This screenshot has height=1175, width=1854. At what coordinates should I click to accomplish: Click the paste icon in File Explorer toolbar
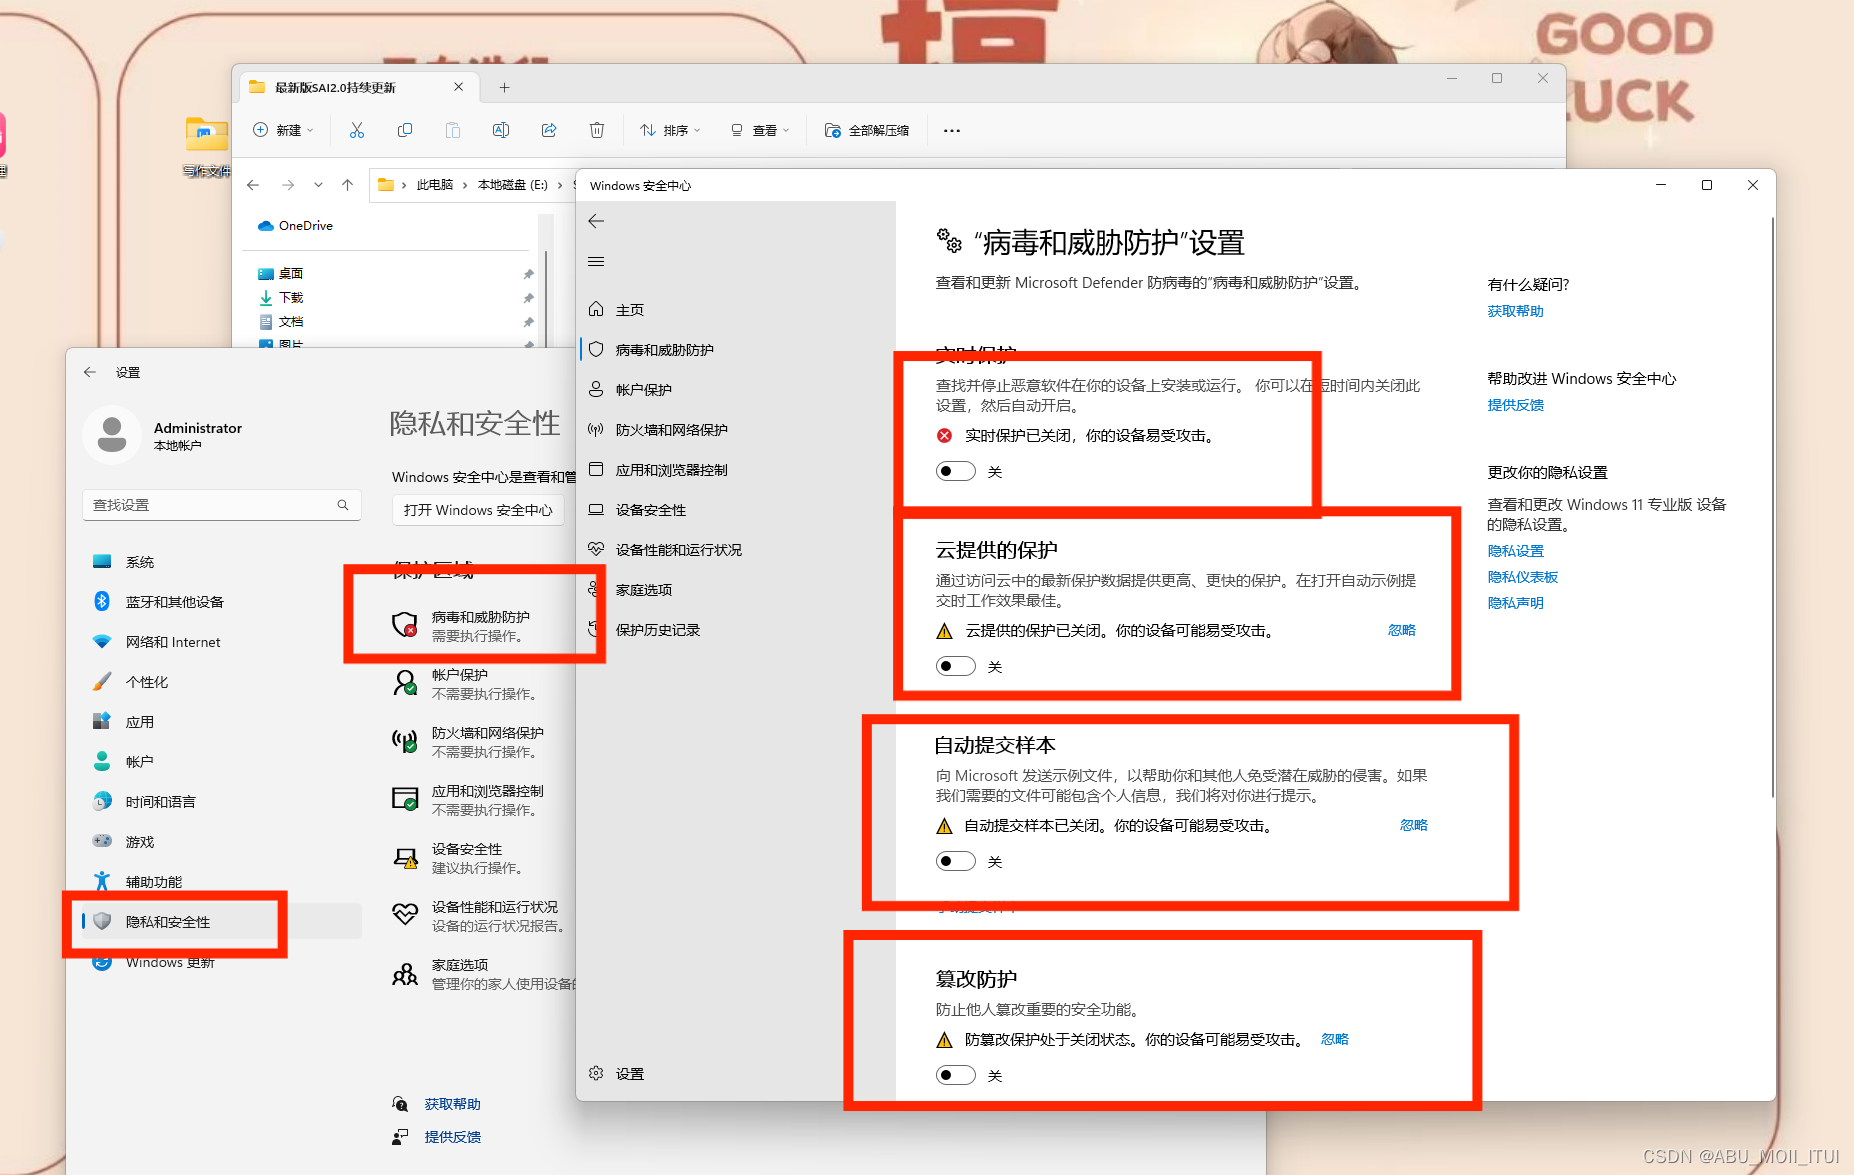[x=453, y=130]
